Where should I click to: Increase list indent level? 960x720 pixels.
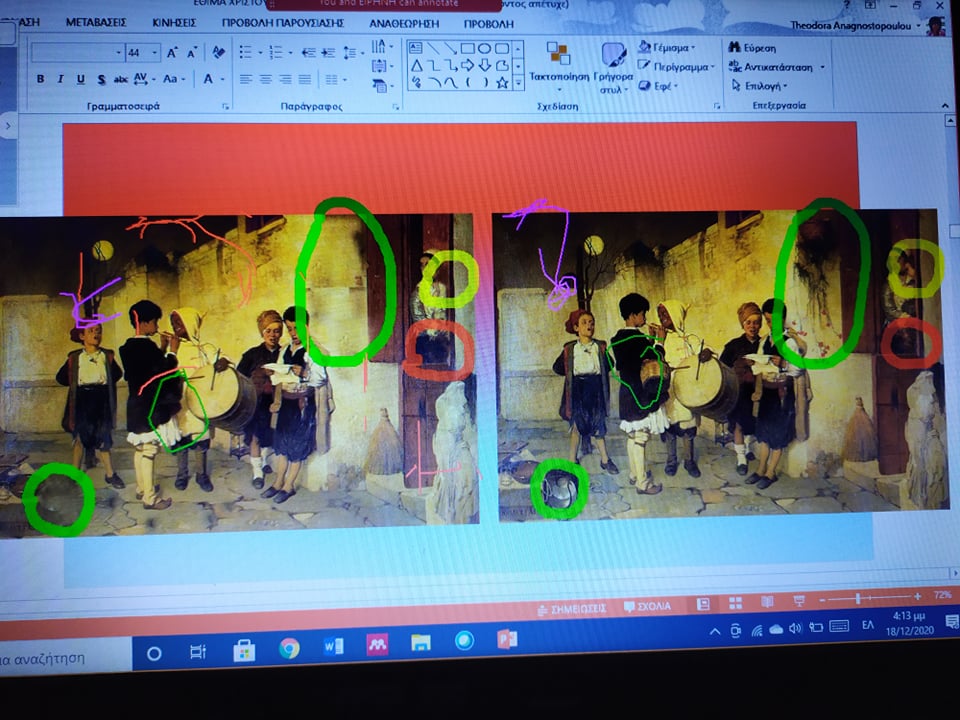tap(328, 53)
